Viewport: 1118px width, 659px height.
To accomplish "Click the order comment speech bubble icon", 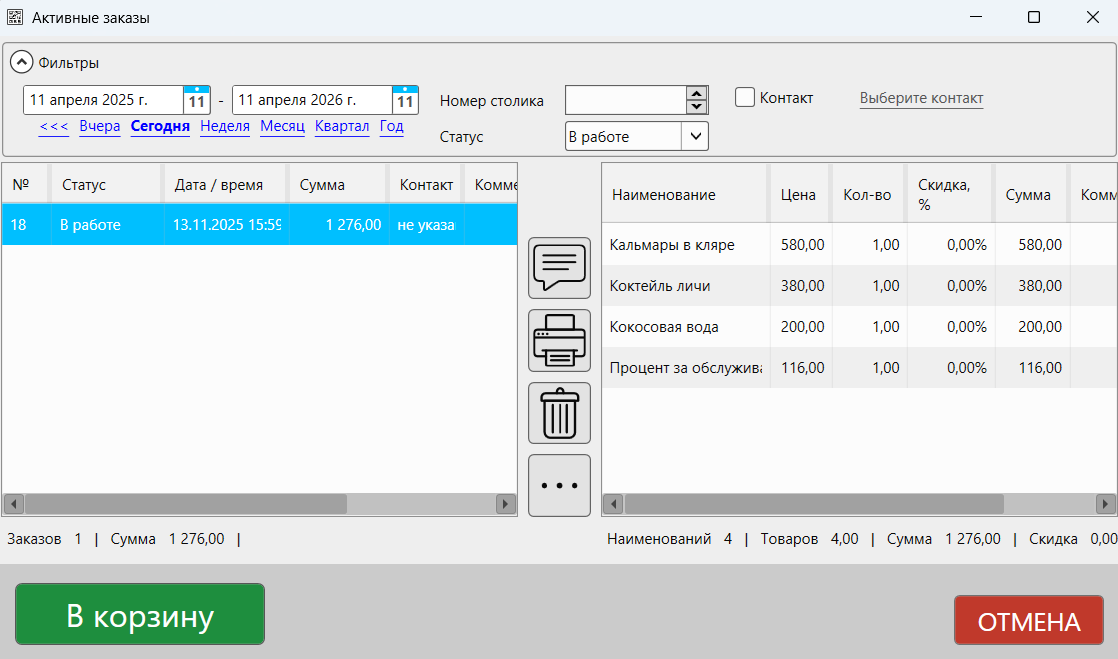I will pos(559,267).
